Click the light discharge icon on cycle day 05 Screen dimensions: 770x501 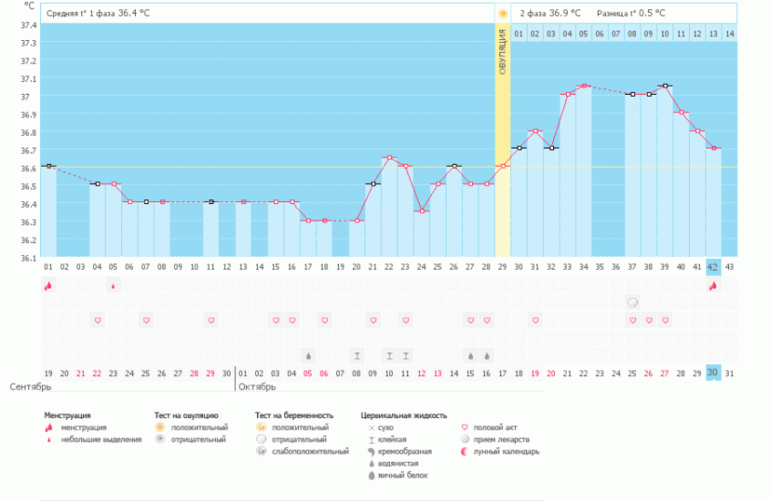[113, 286]
